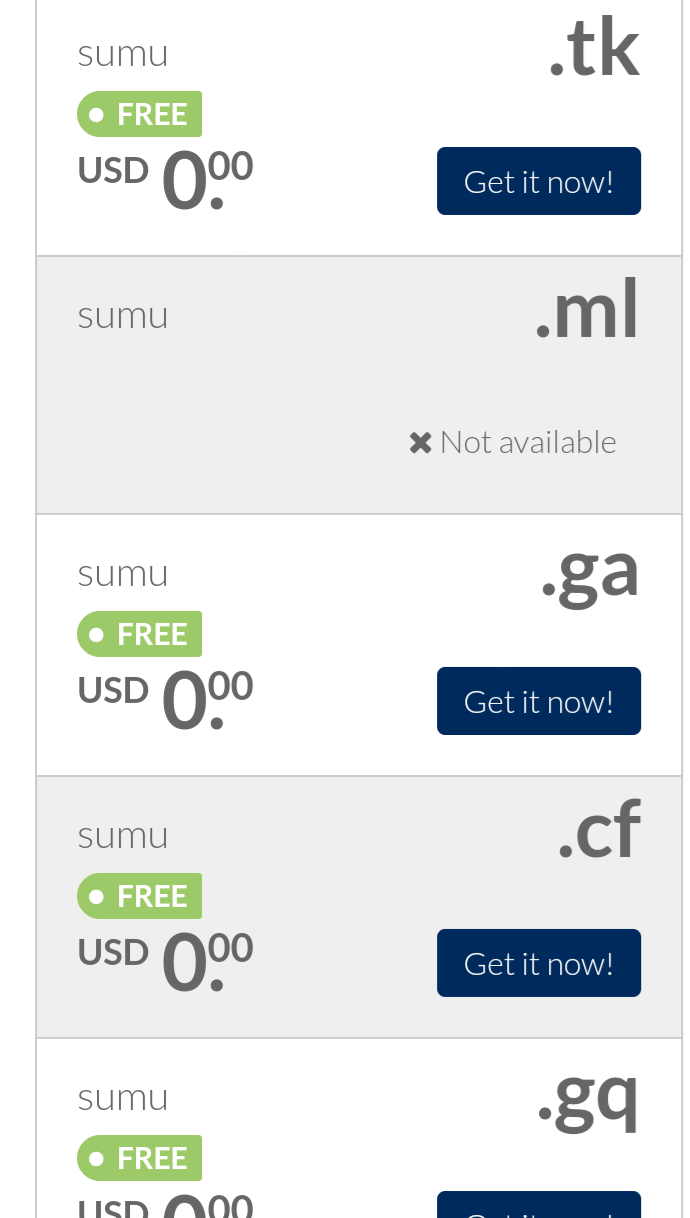Click the .gq extension heading

point(588,1097)
